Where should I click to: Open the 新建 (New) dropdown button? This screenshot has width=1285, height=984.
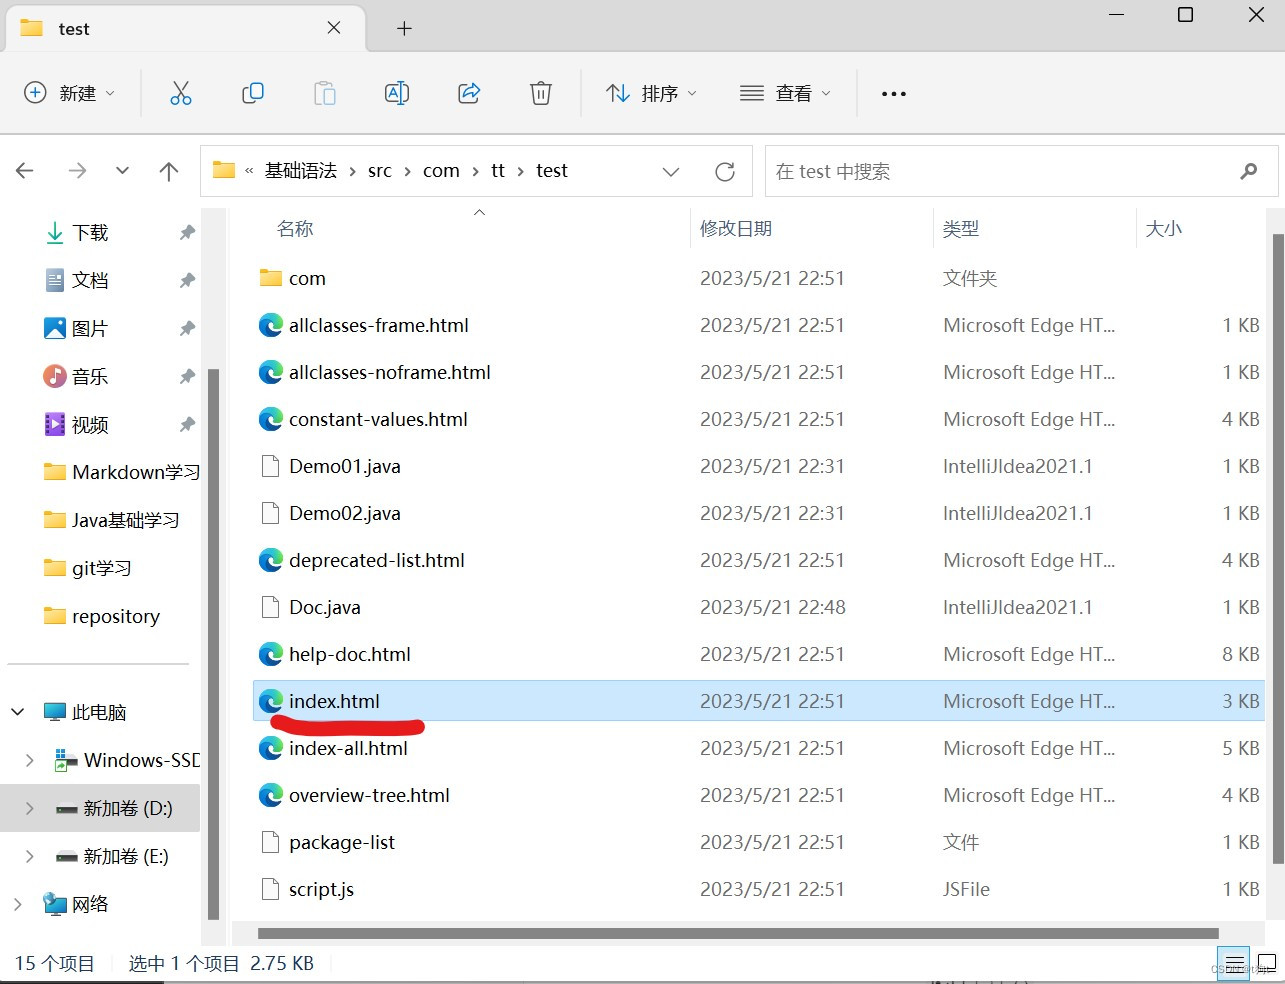(x=69, y=93)
